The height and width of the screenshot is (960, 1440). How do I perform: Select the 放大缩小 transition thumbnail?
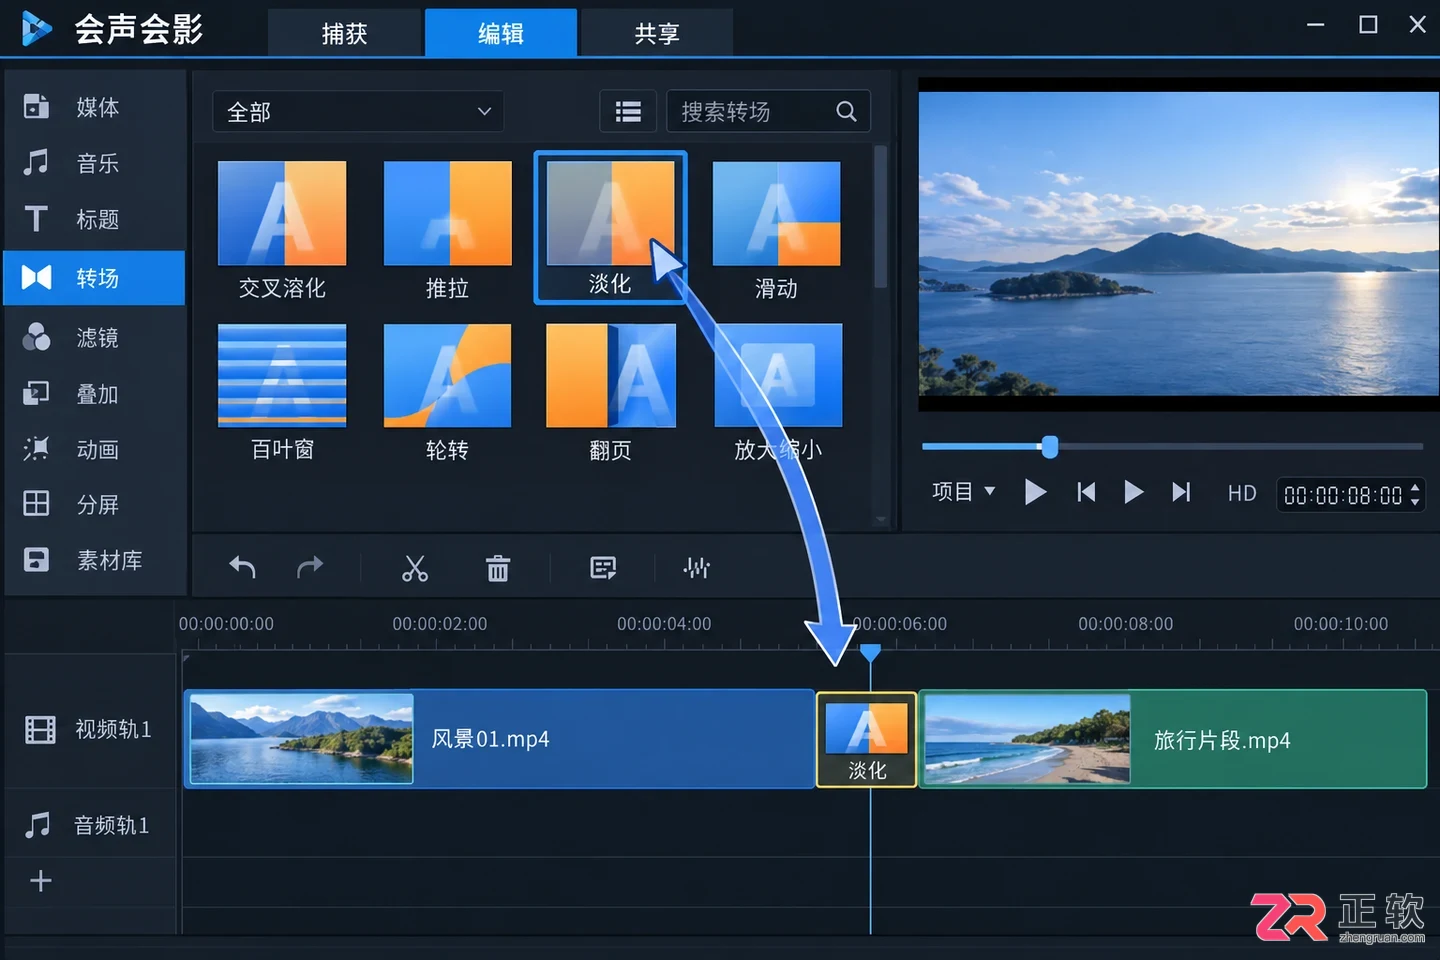point(778,375)
